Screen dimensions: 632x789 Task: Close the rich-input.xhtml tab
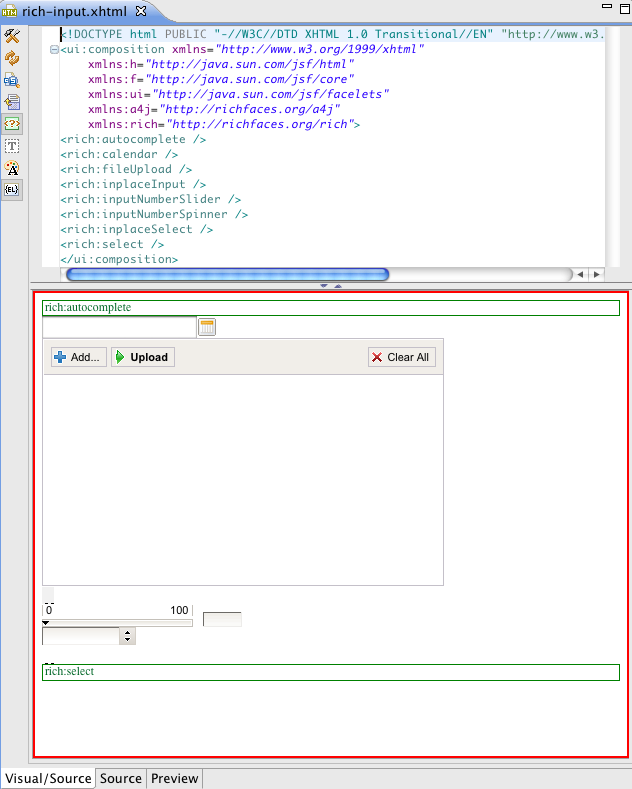[141, 11]
